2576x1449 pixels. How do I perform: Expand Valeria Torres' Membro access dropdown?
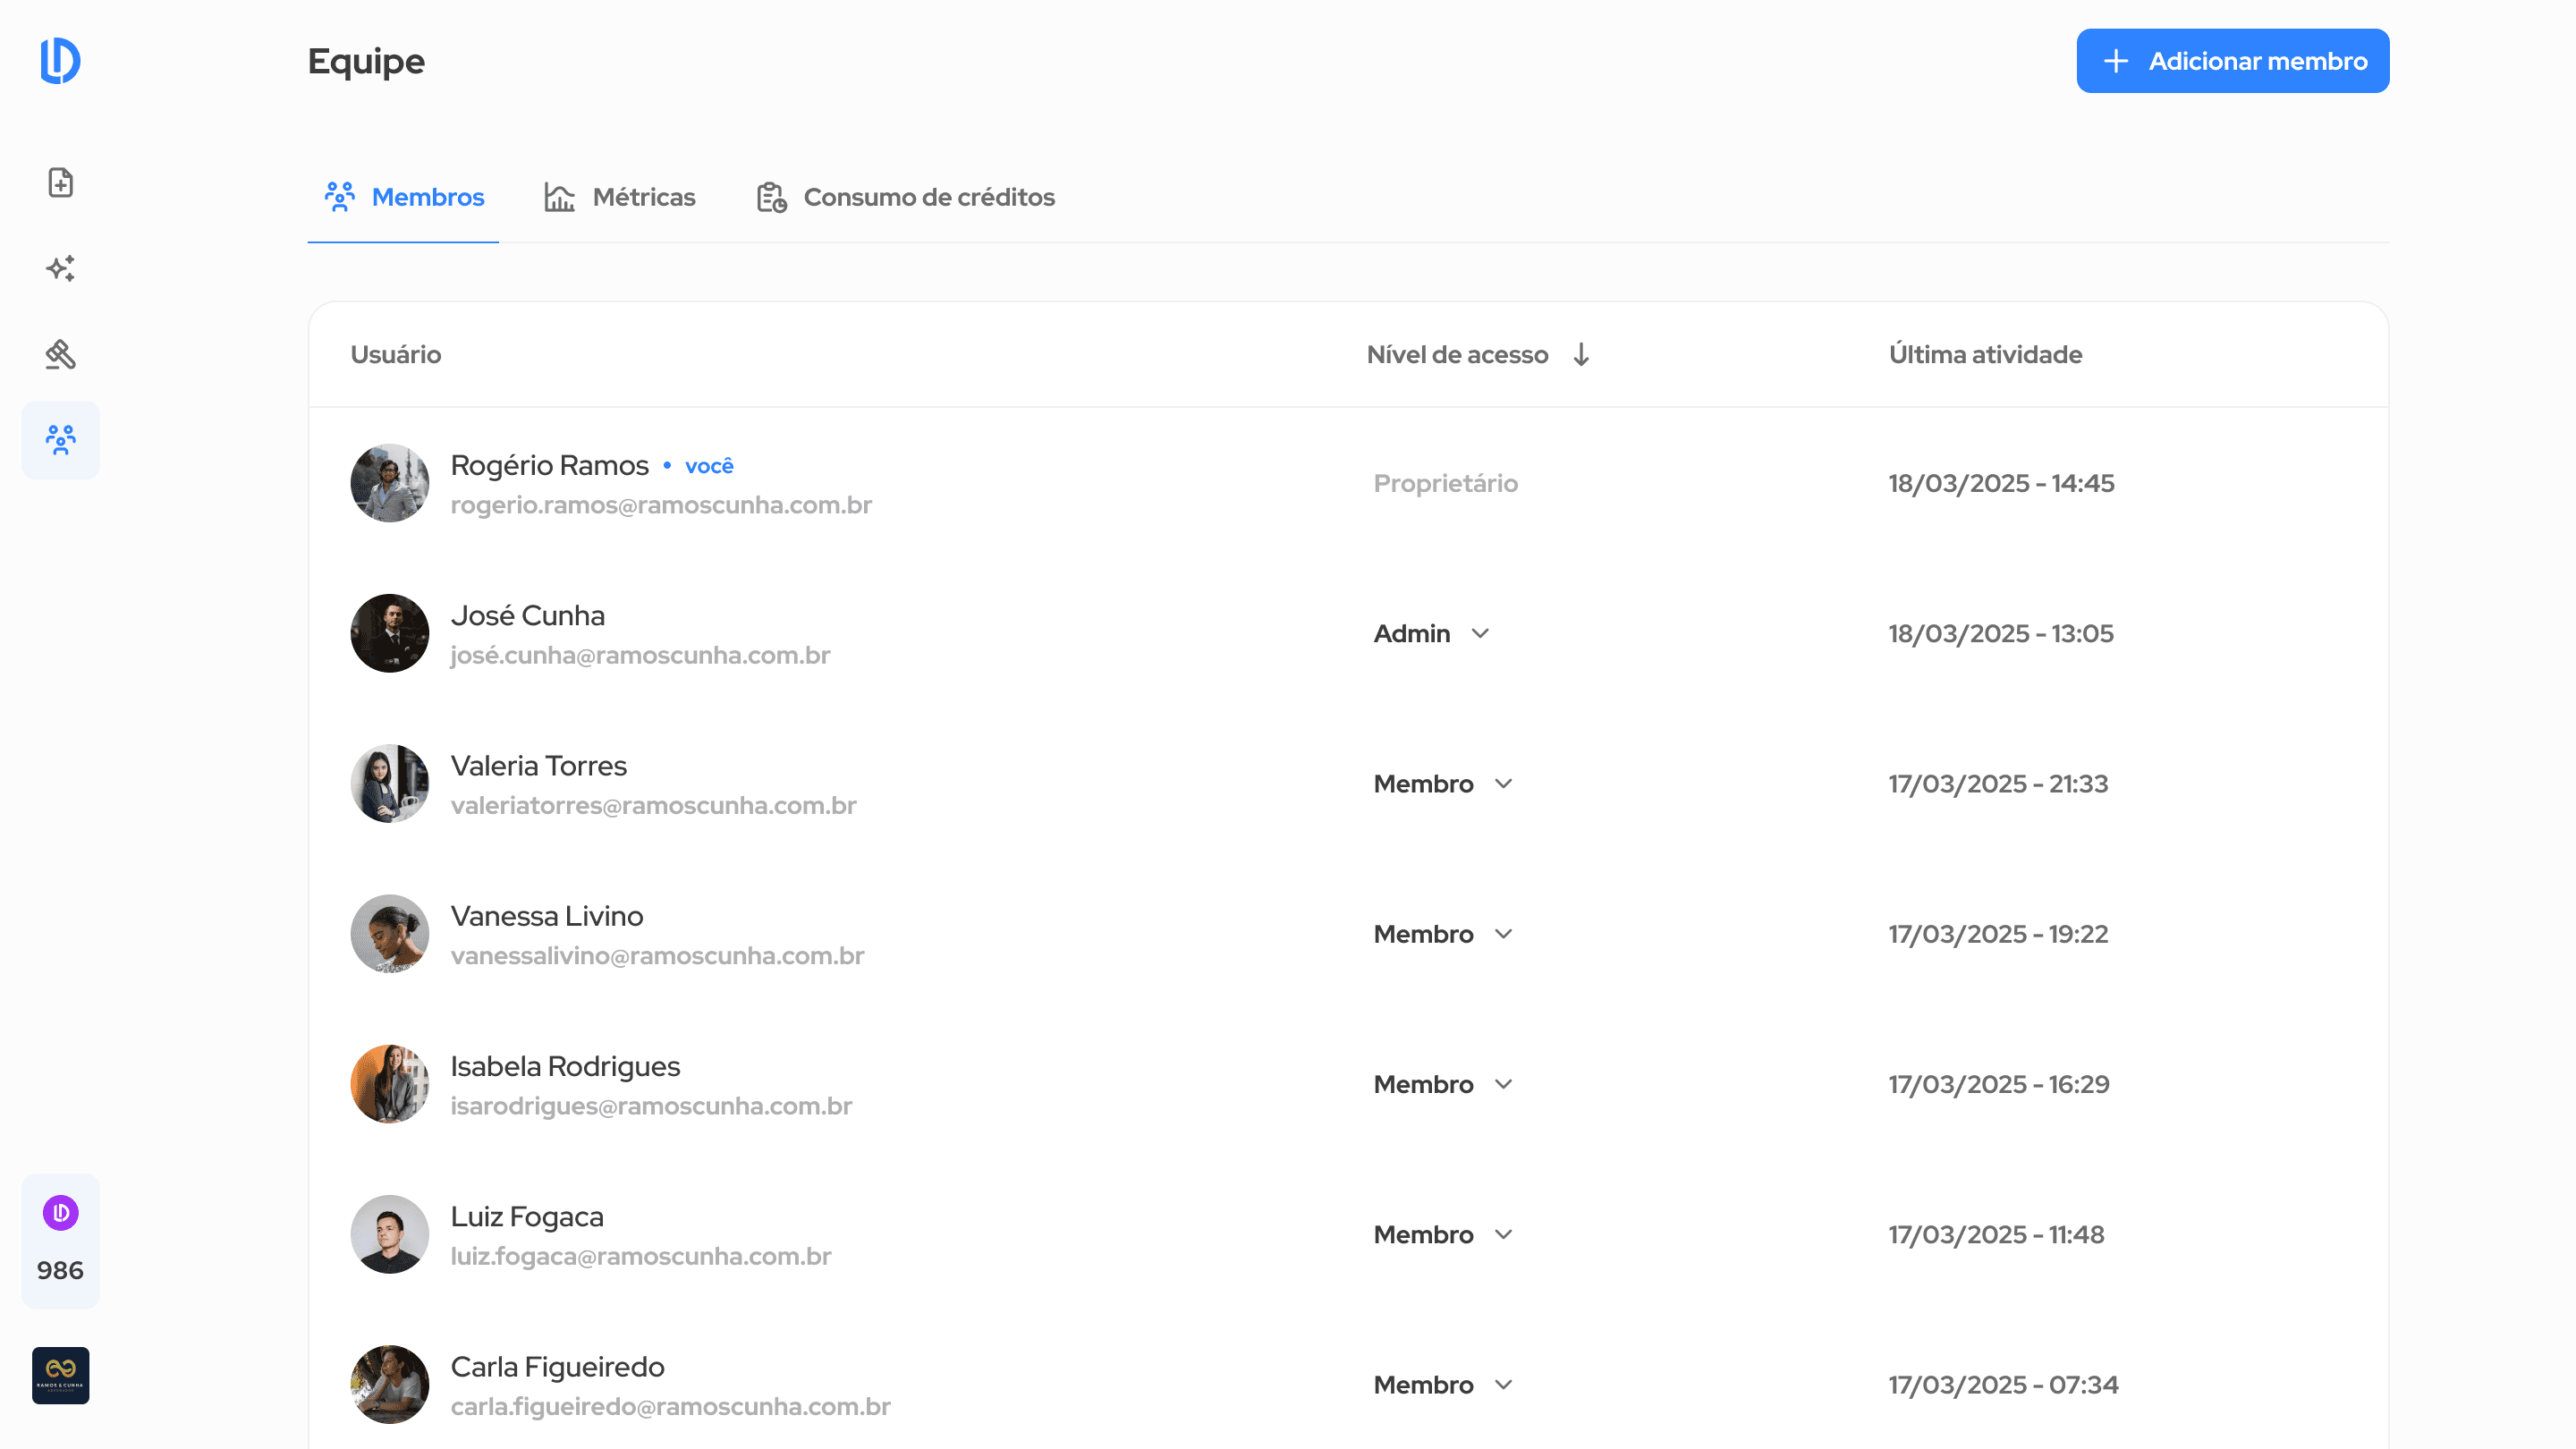tap(1443, 784)
